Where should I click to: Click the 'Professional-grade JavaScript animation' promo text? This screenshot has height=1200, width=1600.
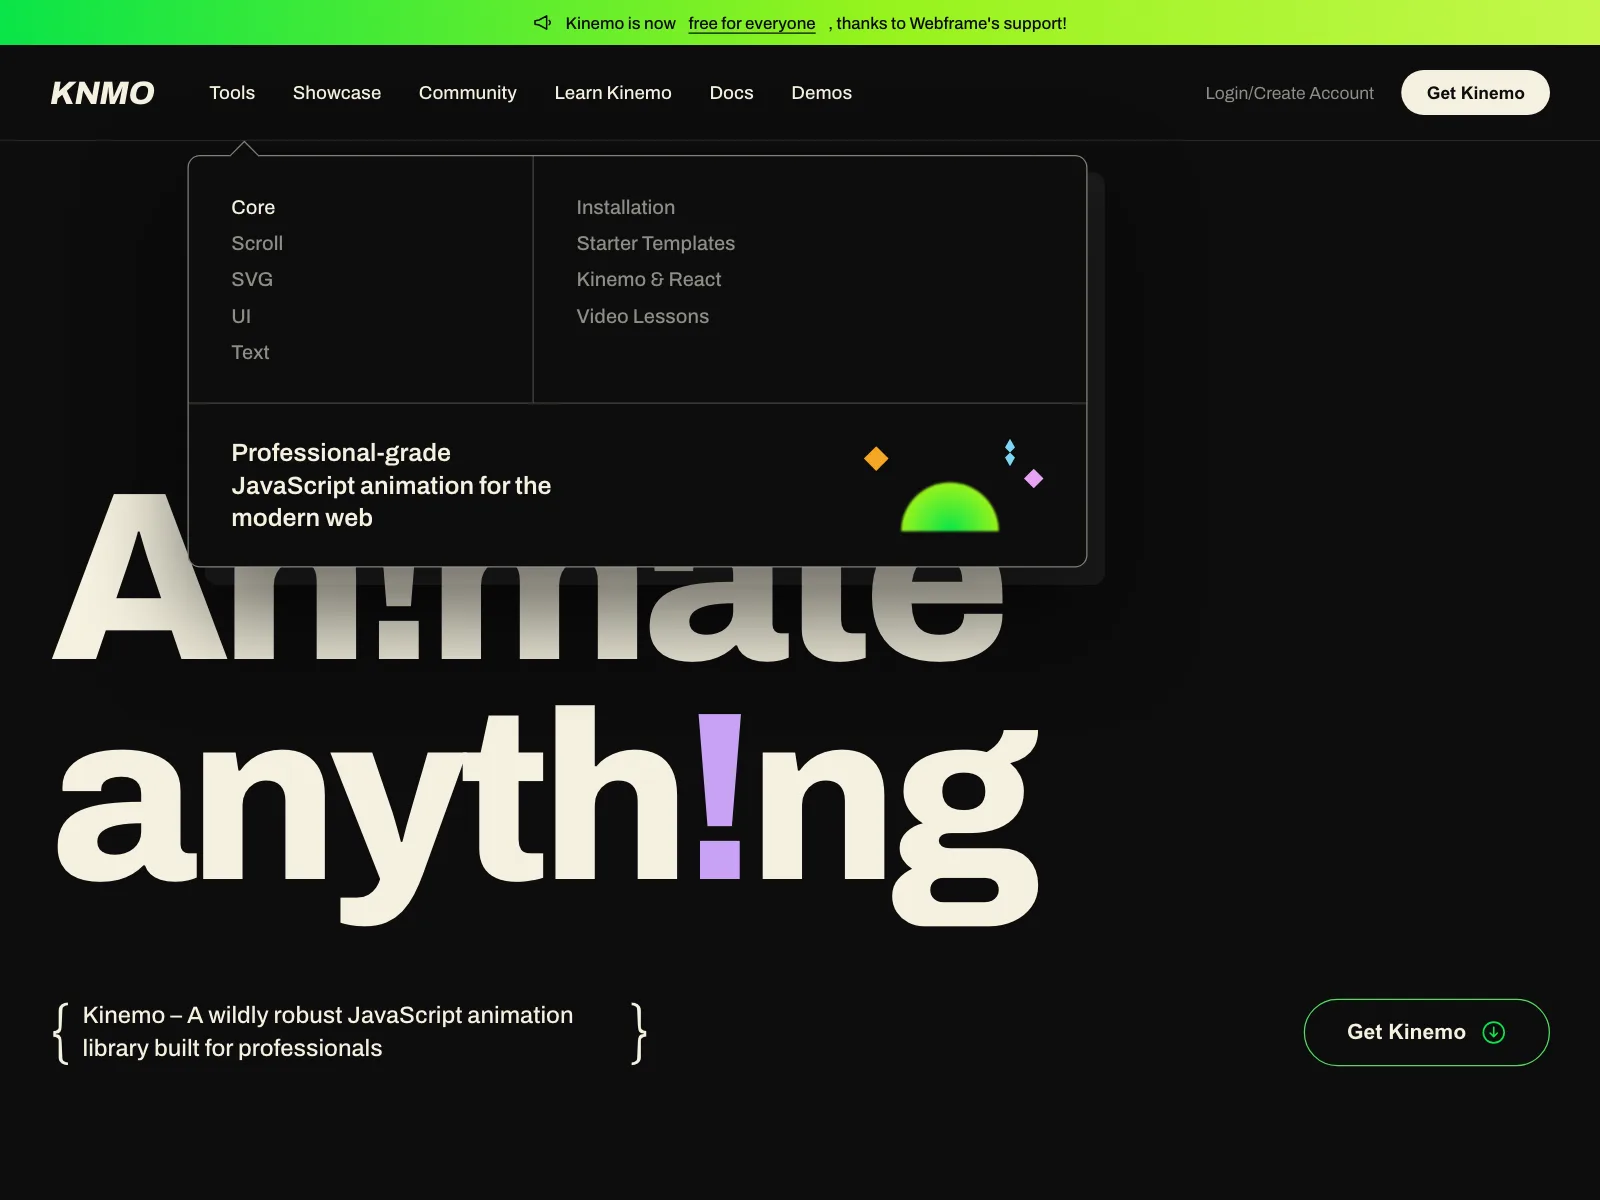coord(391,485)
